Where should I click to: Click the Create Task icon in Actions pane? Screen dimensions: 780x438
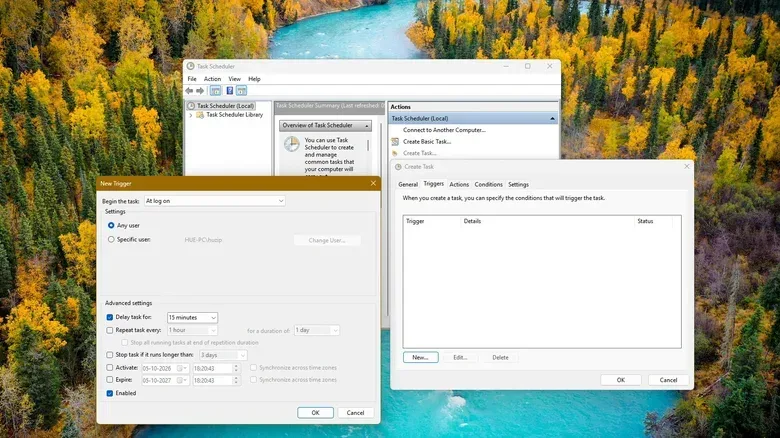(x=395, y=153)
